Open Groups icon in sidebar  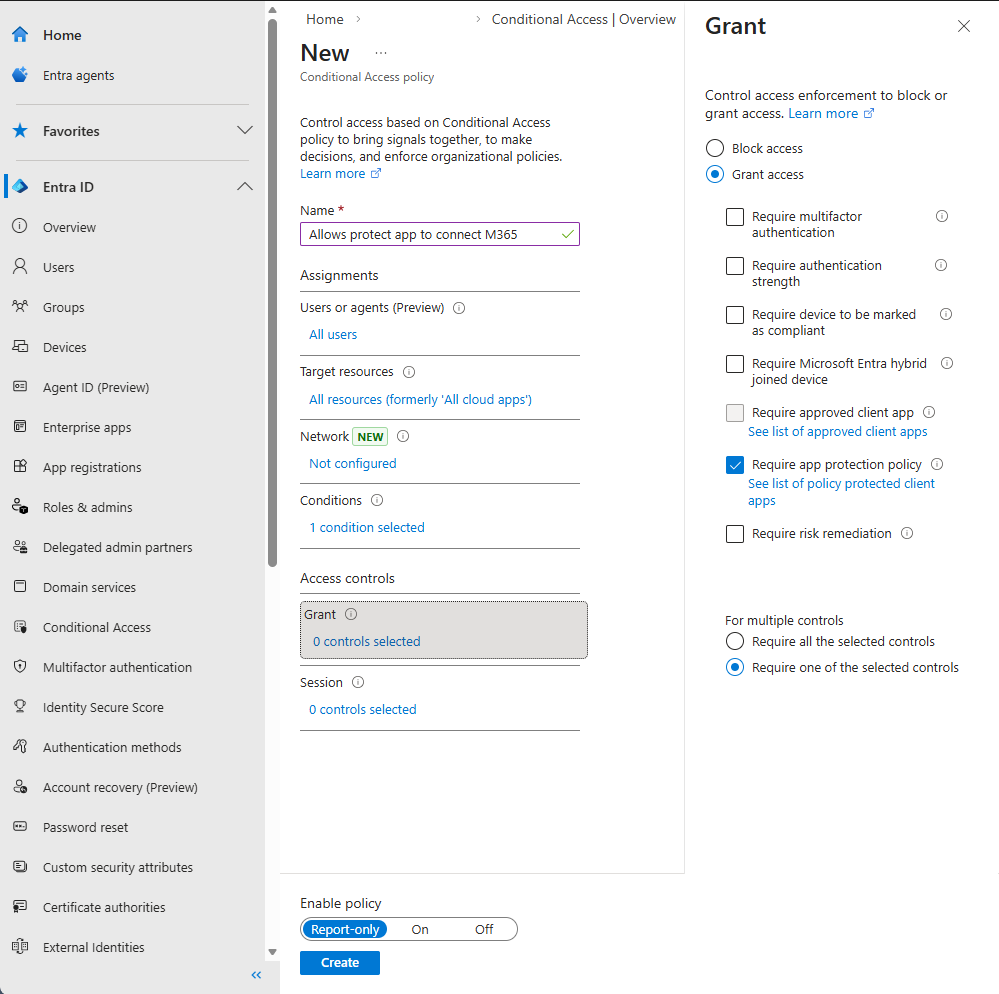pos(20,307)
